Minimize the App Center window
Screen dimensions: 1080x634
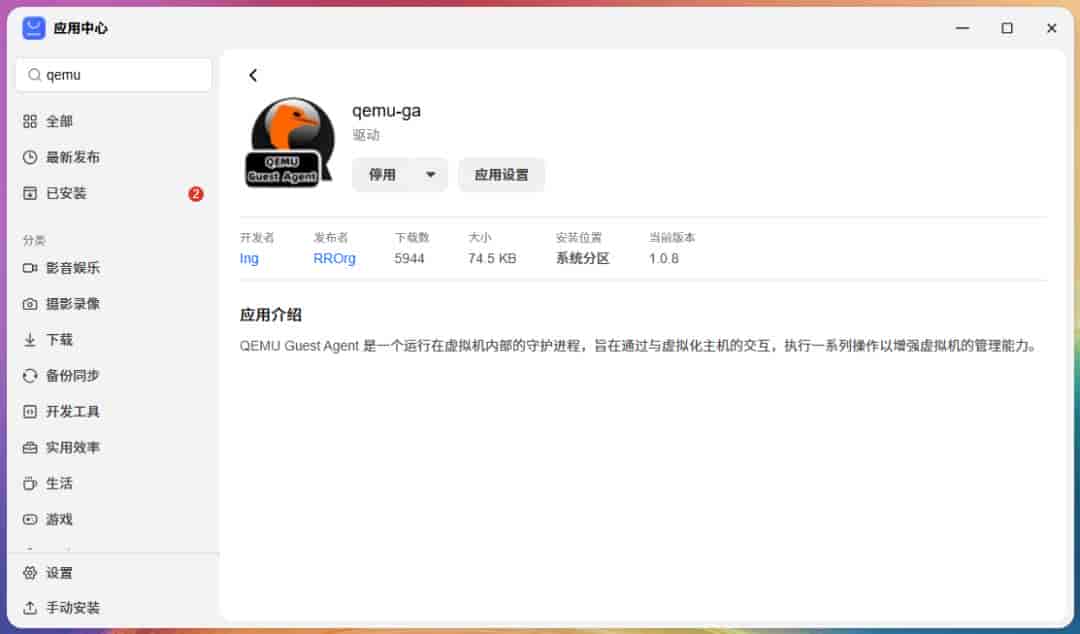(x=963, y=28)
